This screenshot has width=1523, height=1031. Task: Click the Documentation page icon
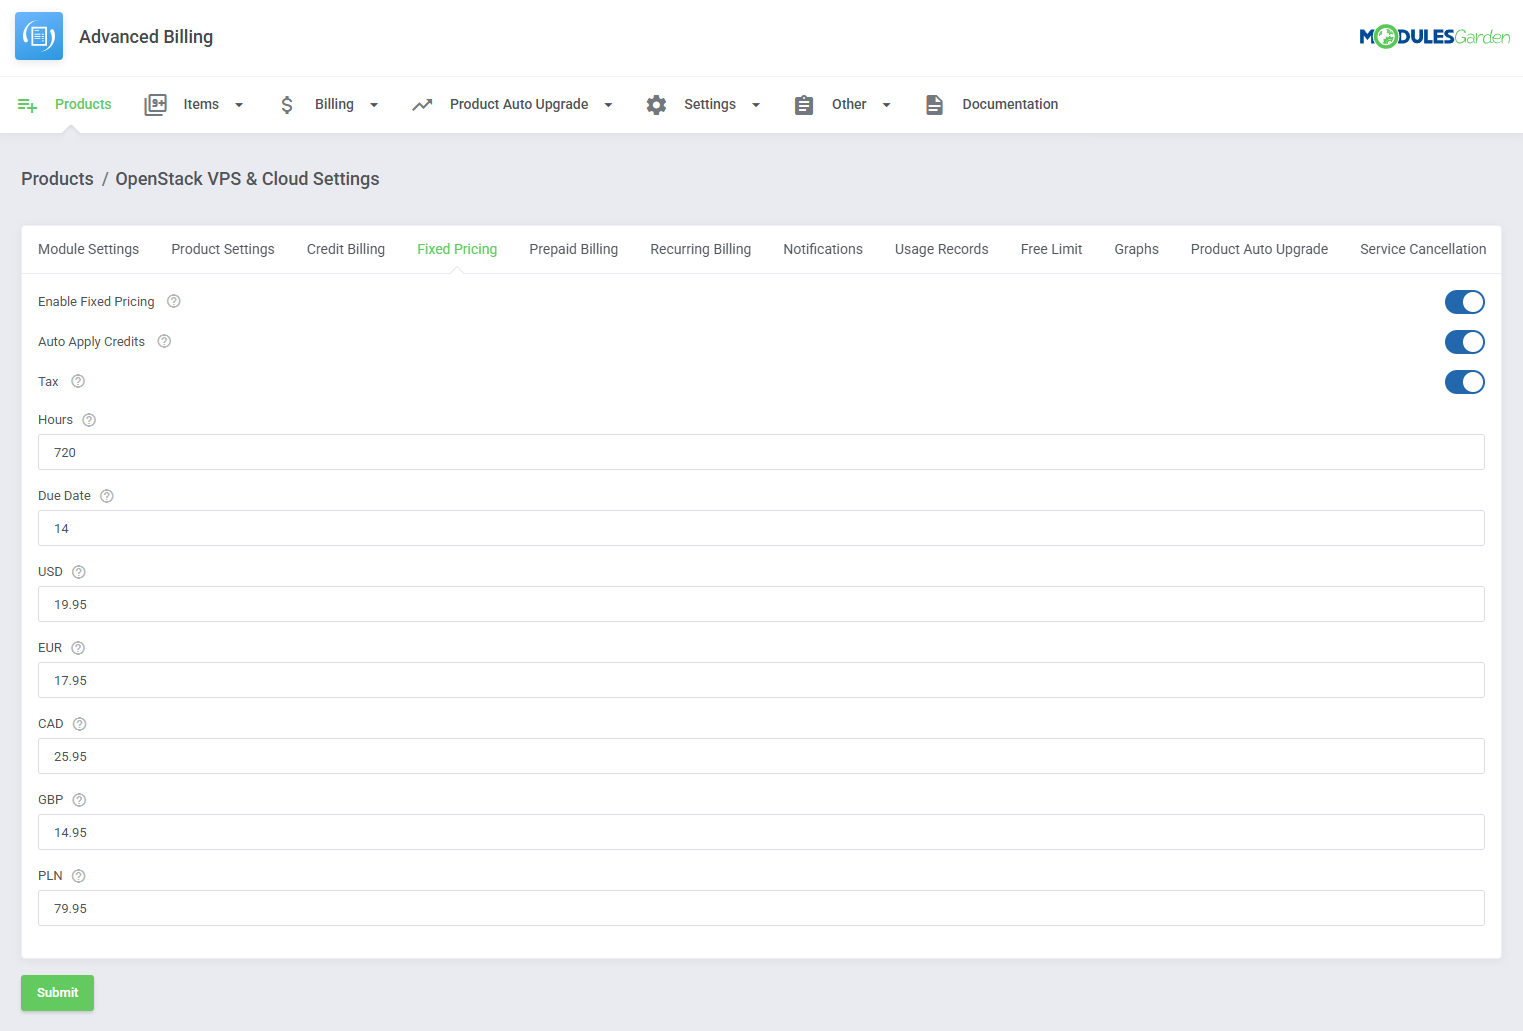[934, 104]
